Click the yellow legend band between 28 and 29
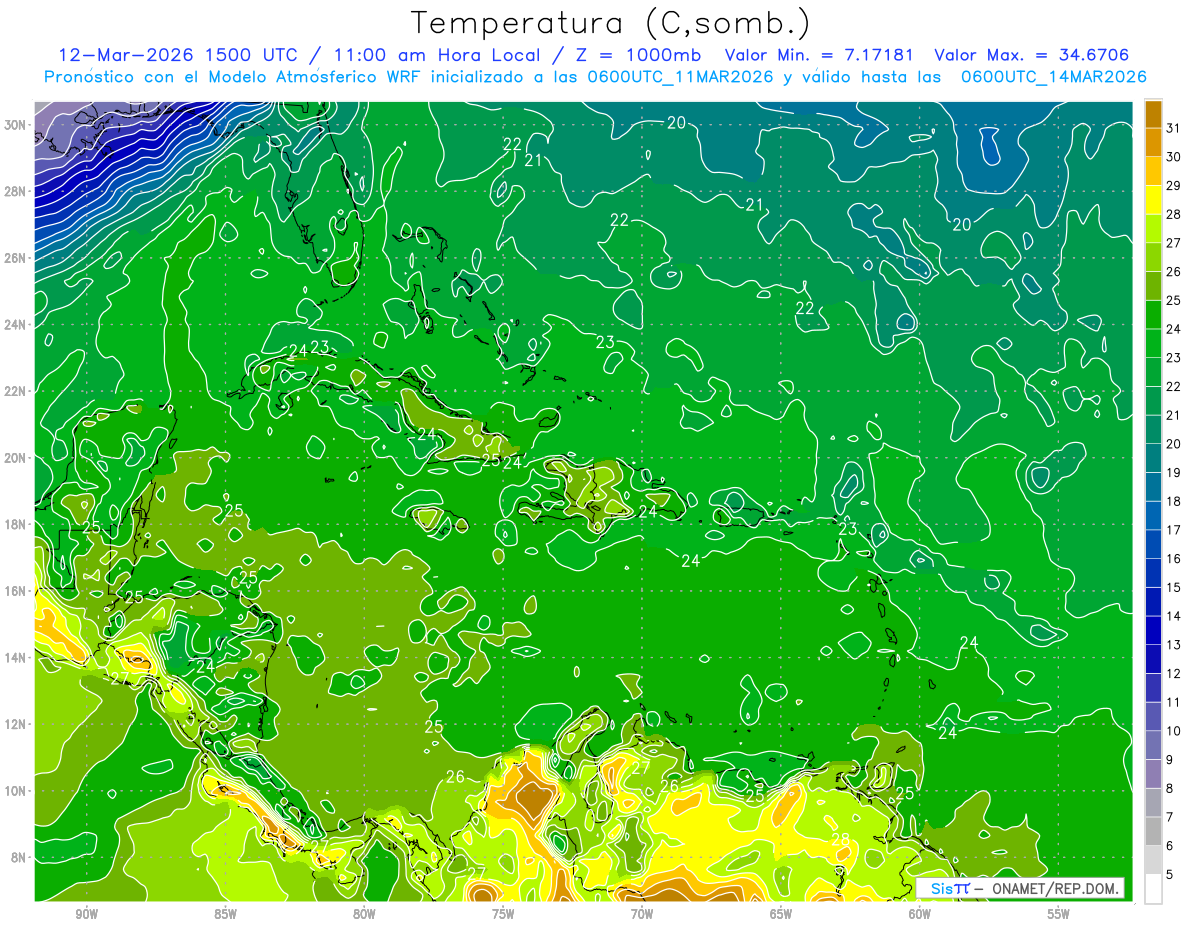 pyautogui.click(x=1153, y=199)
